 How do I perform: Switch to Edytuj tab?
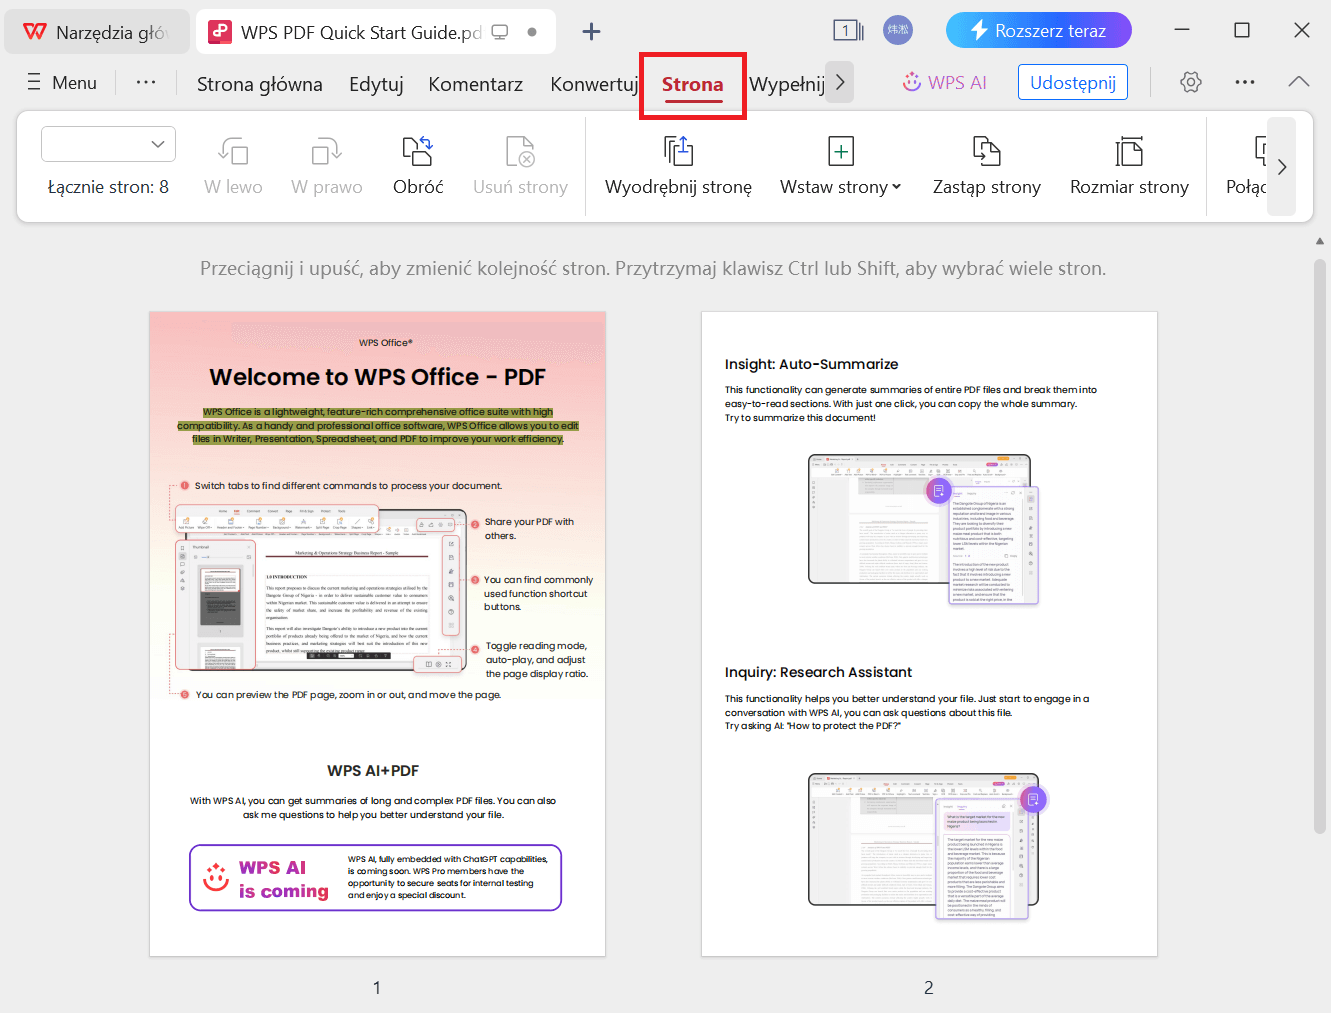[376, 84]
